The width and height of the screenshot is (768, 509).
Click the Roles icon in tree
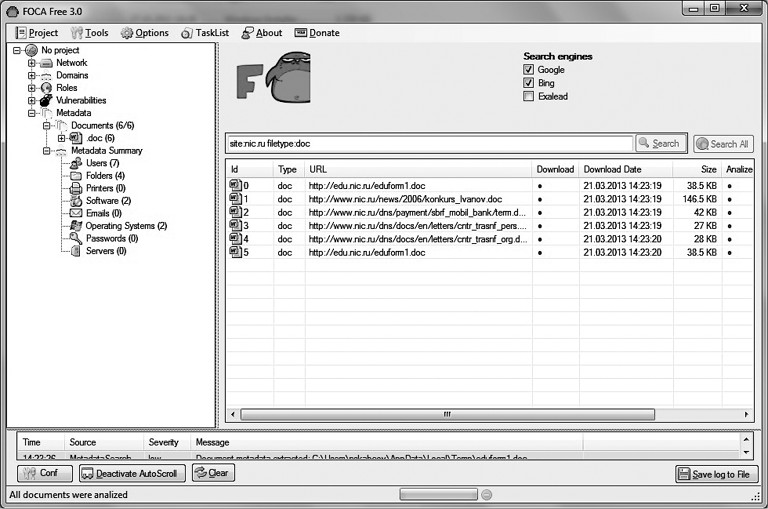[46, 88]
